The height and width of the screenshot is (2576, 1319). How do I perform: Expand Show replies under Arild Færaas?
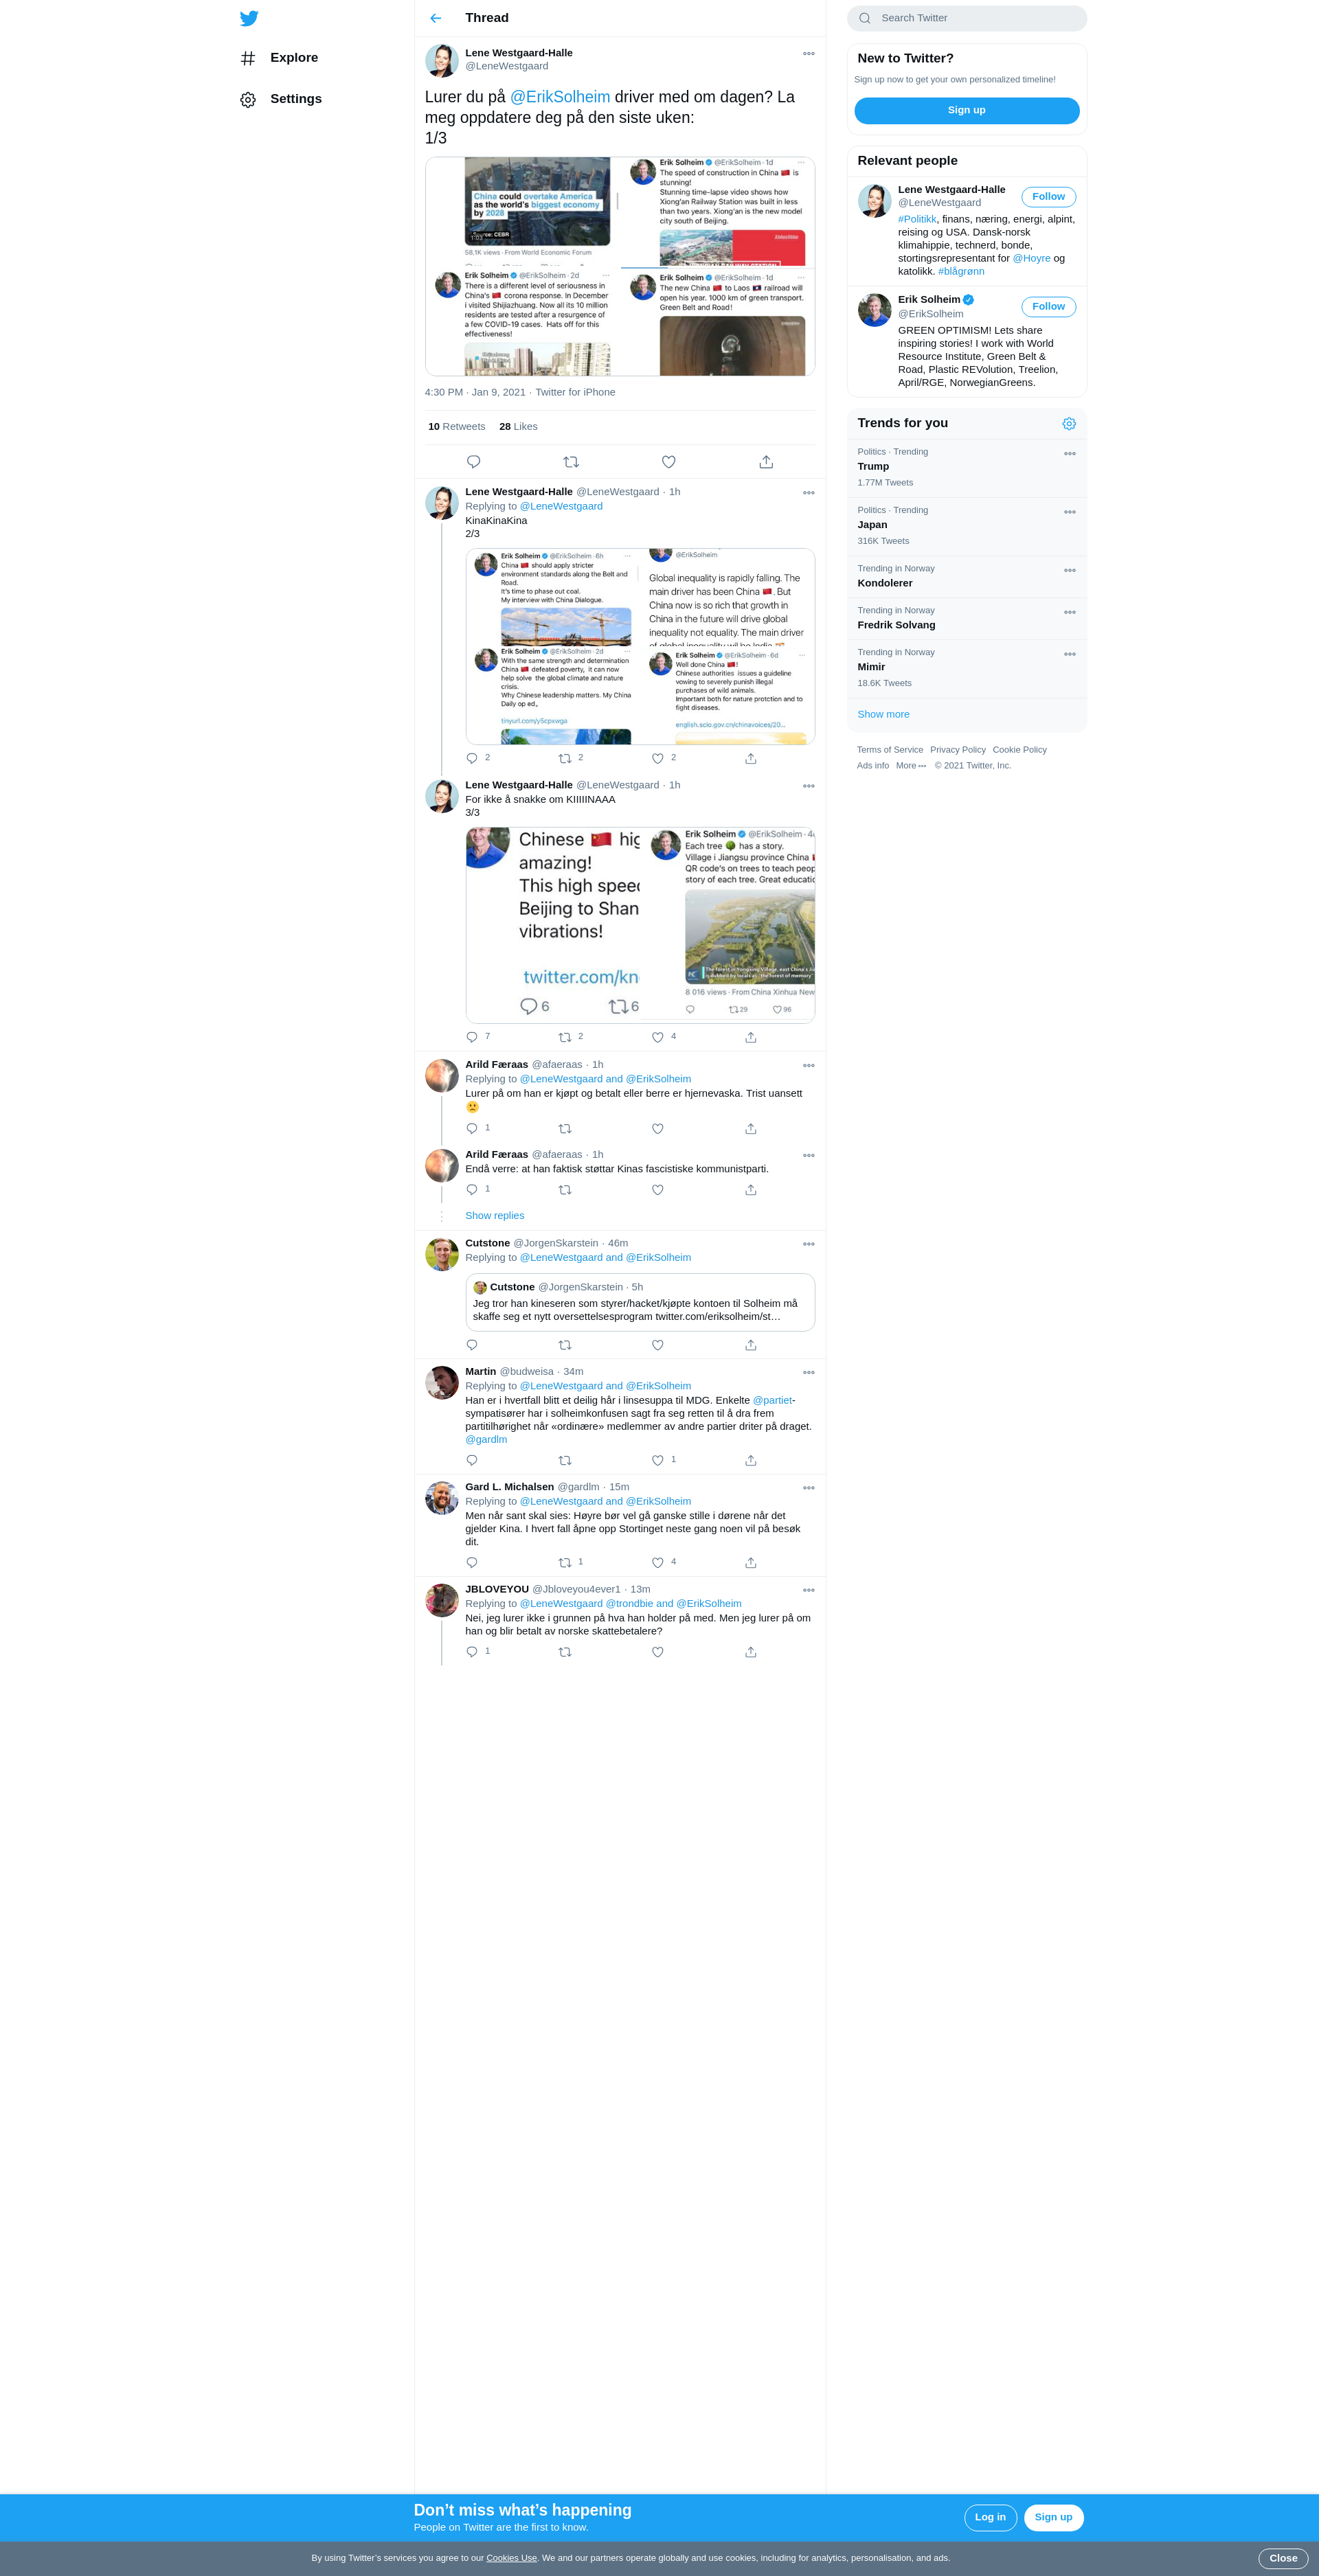point(495,1216)
